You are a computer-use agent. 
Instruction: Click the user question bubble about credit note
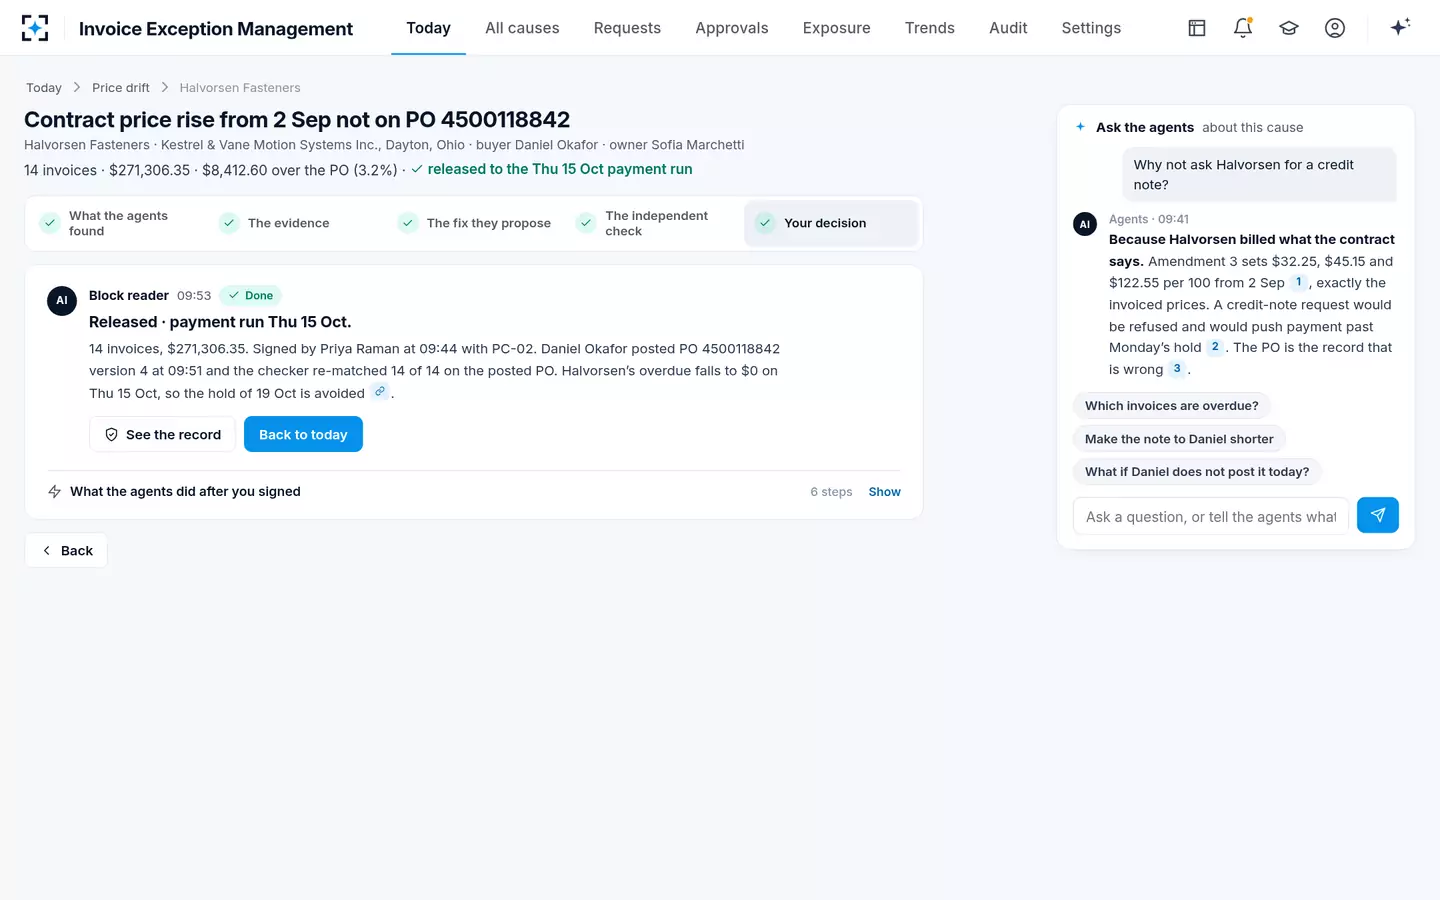[x=1259, y=175]
